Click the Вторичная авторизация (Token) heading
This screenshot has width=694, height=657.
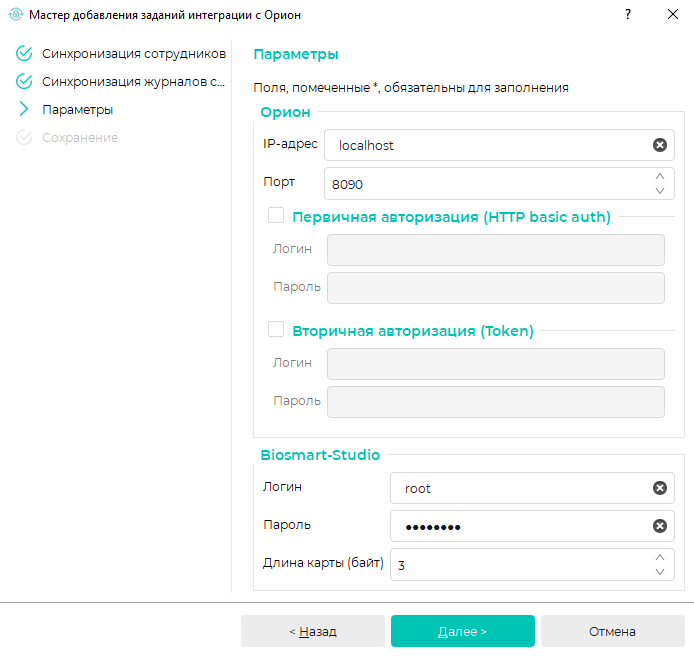(413, 331)
